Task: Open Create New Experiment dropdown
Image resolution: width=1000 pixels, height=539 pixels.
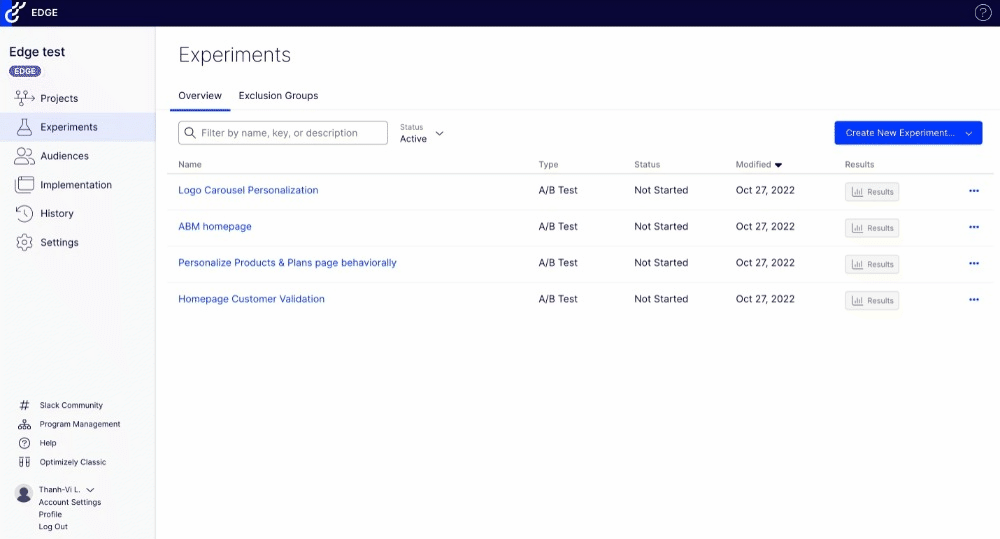Action: click(x=908, y=133)
